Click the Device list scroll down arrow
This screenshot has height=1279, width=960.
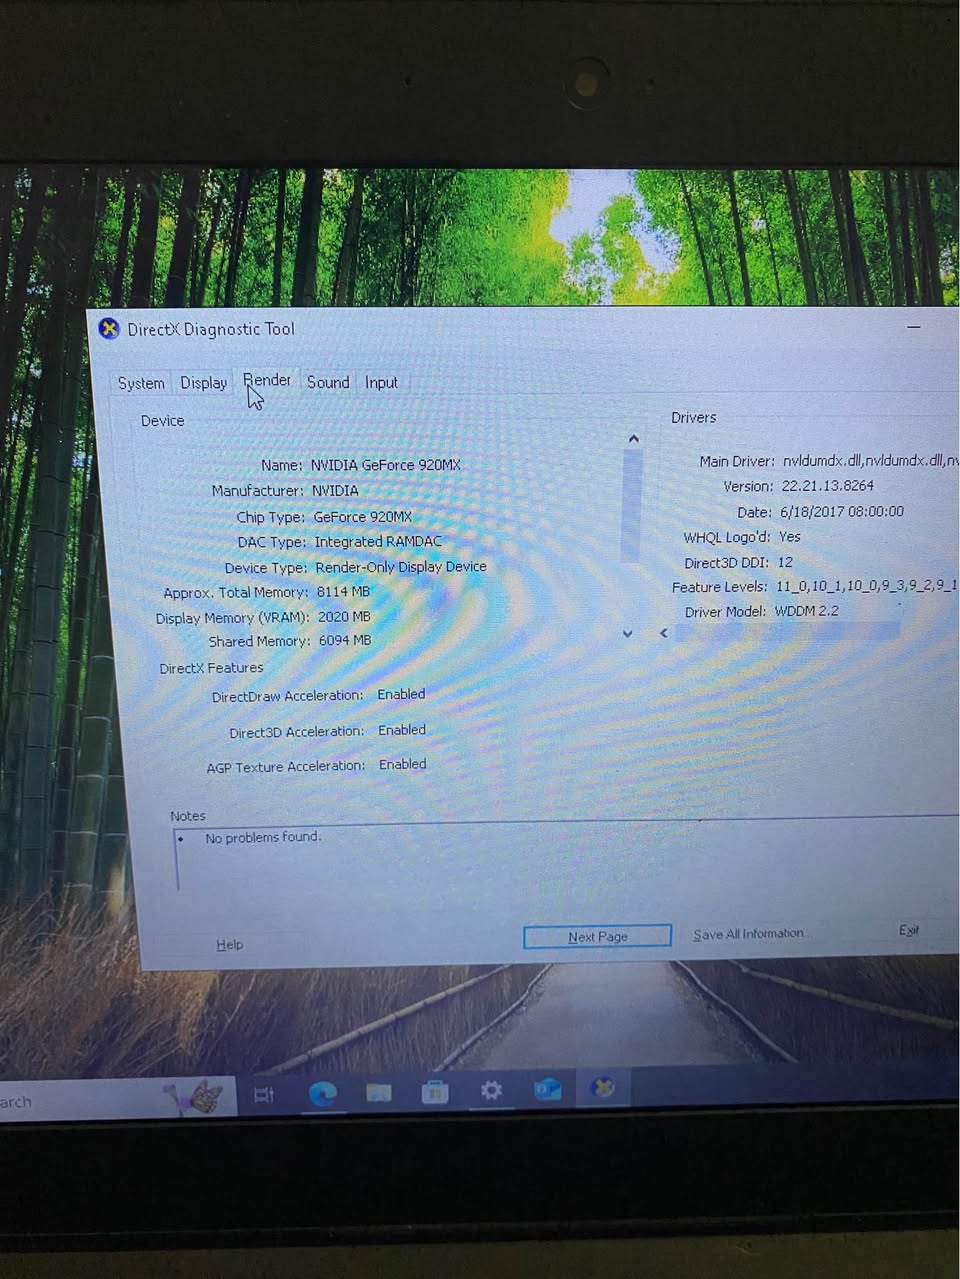tap(627, 633)
